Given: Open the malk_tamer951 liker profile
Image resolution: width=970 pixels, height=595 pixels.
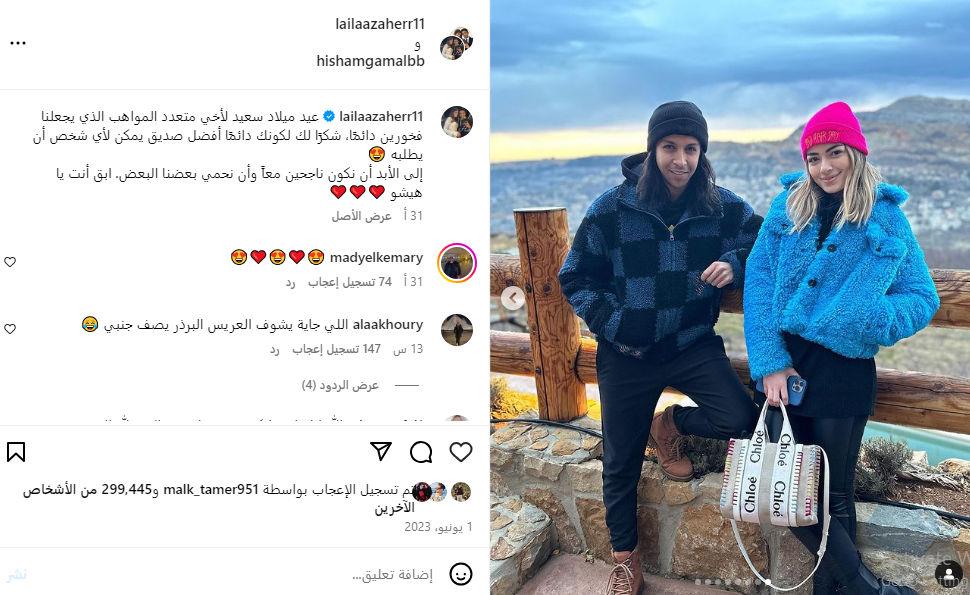Looking at the screenshot, I should [x=210, y=489].
